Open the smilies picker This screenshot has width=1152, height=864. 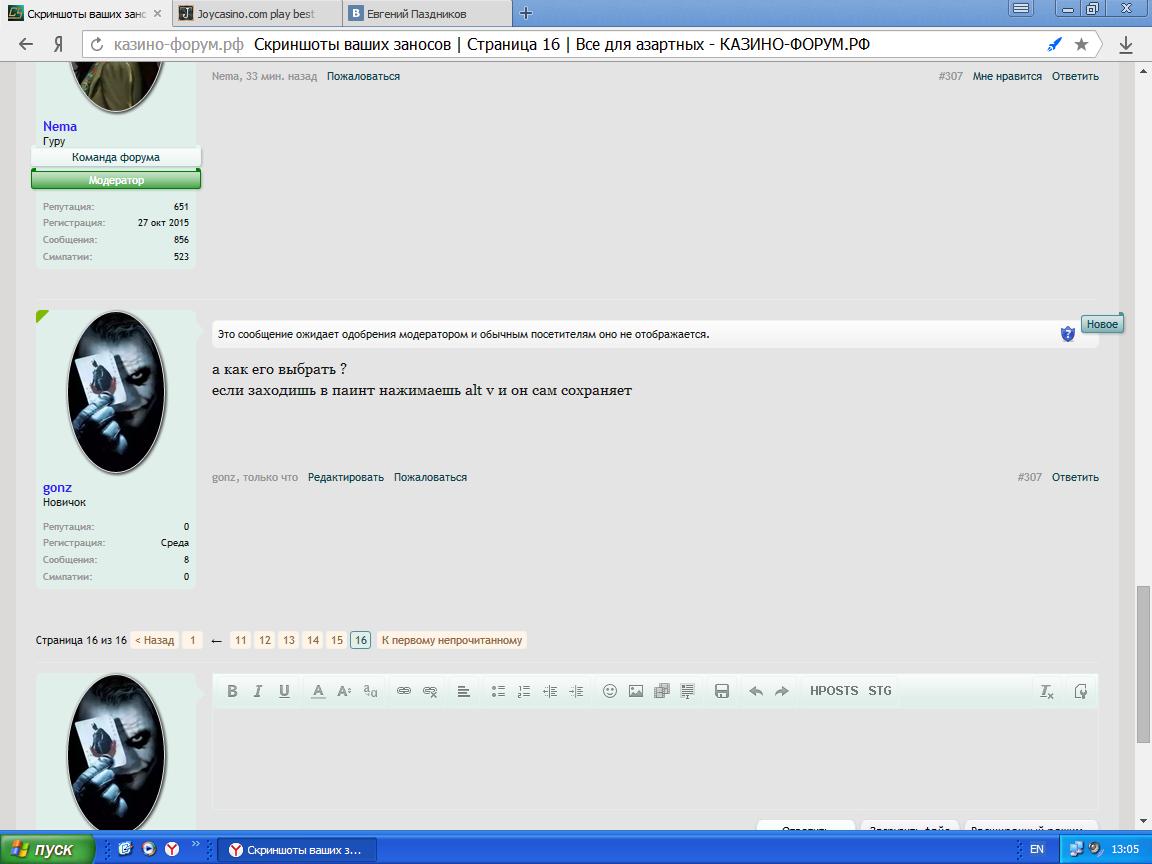(x=610, y=691)
